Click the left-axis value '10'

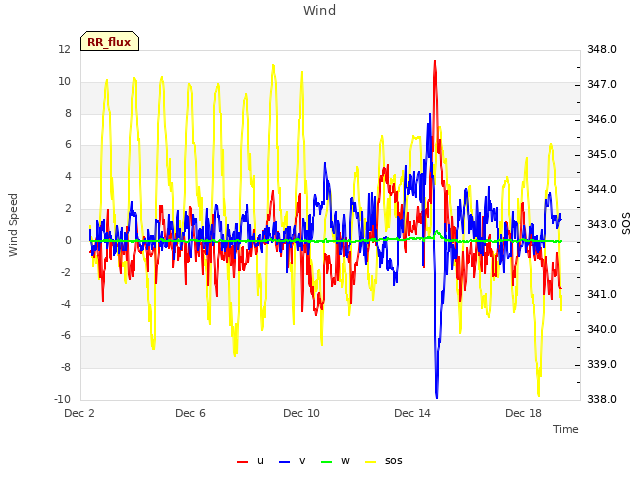(x=64, y=81)
